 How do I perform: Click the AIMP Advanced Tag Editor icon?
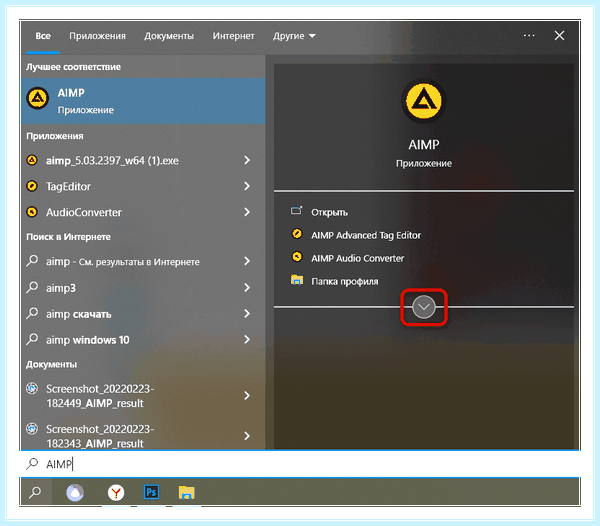click(x=297, y=234)
